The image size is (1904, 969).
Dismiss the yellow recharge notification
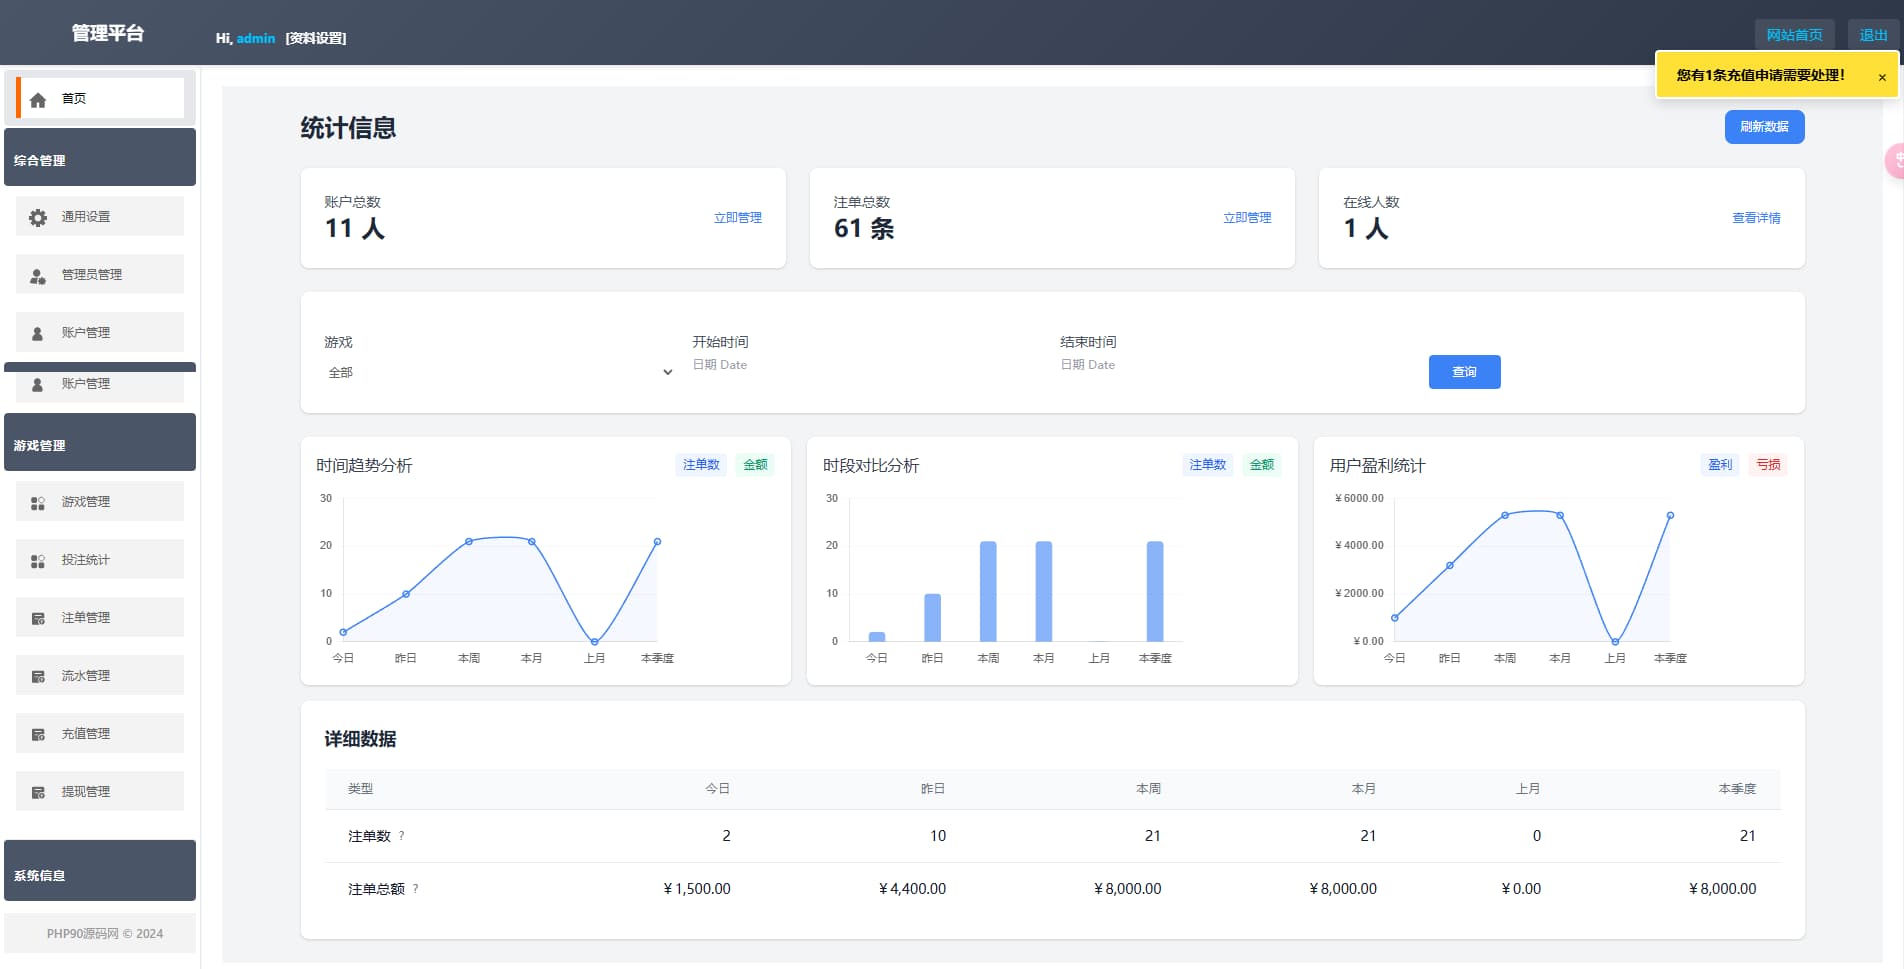click(x=1881, y=77)
